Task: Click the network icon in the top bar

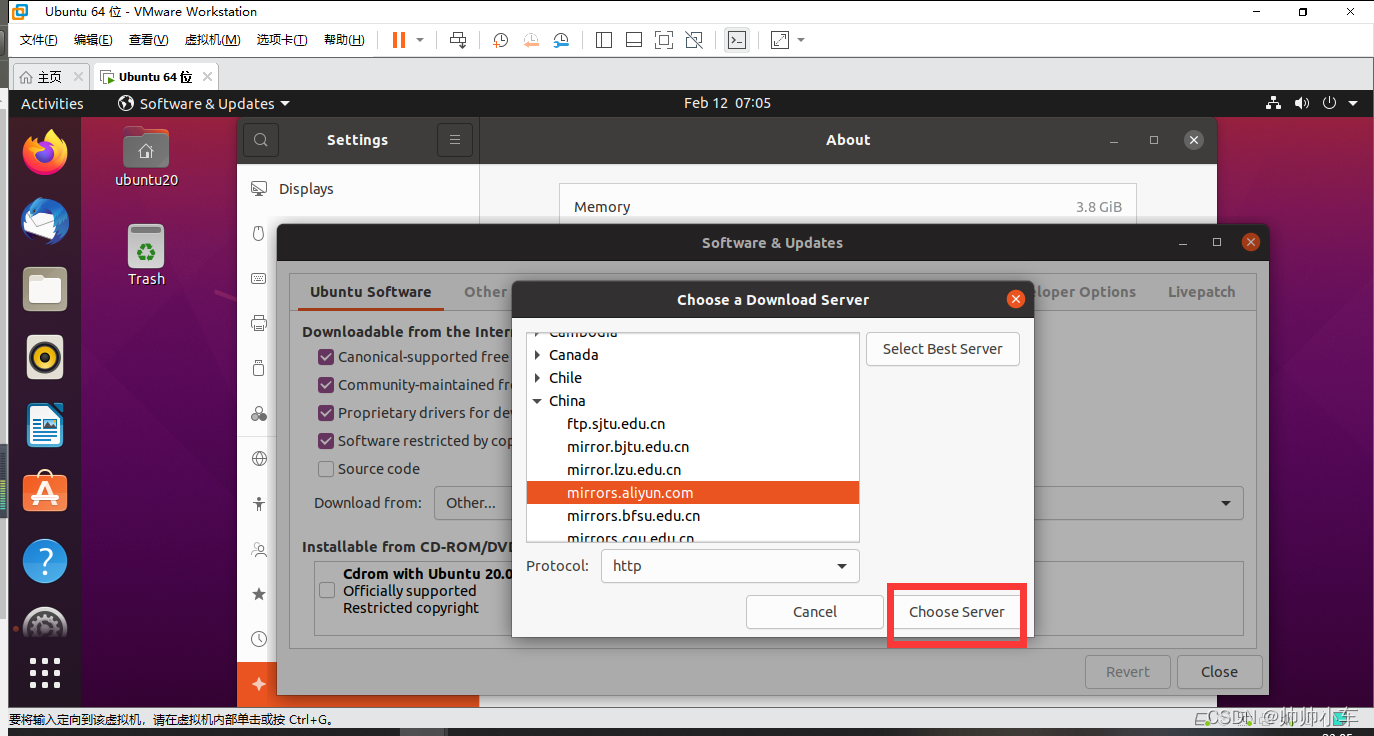Action: (1273, 103)
